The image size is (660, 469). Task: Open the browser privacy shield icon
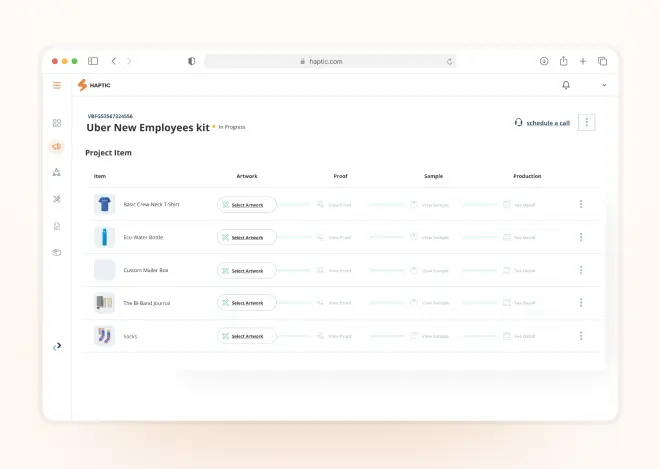pos(192,61)
